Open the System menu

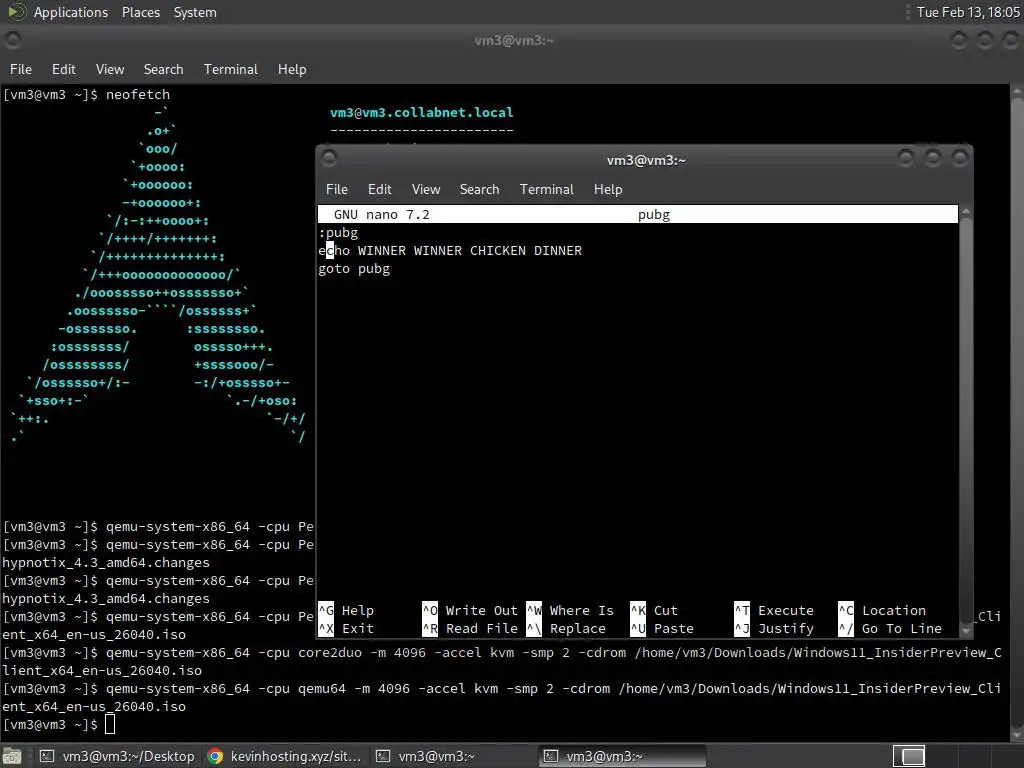[195, 12]
